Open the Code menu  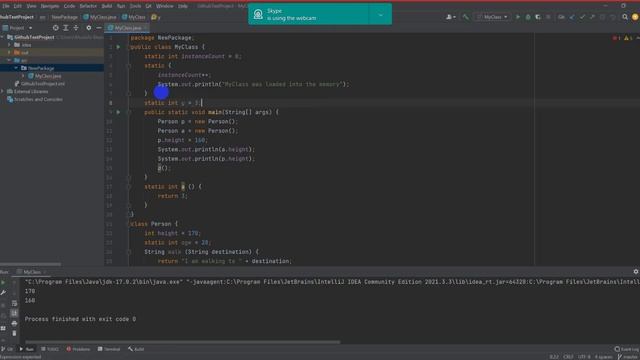[x=69, y=6]
